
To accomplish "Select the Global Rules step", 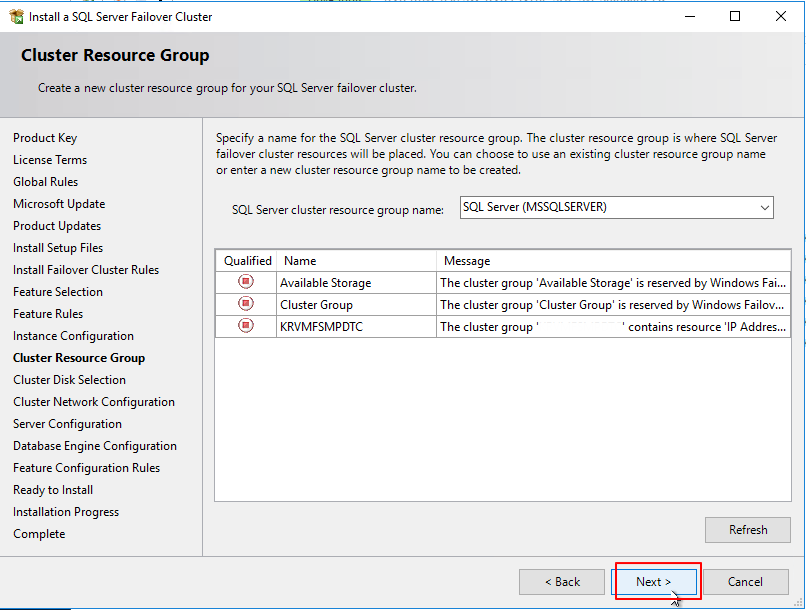I will pyautogui.click(x=46, y=182).
